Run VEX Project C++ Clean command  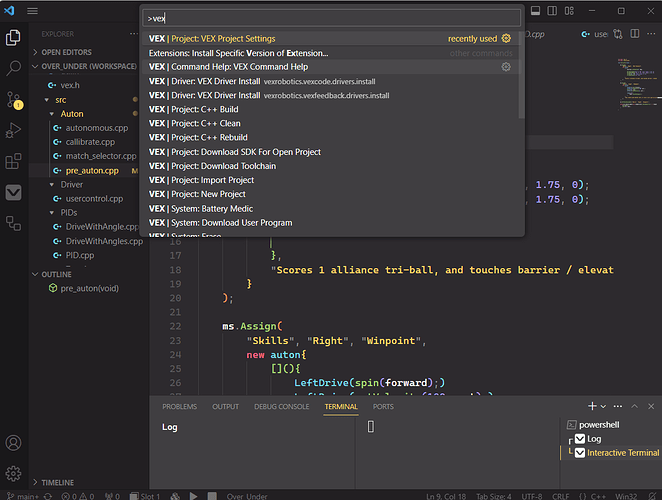coord(331,123)
